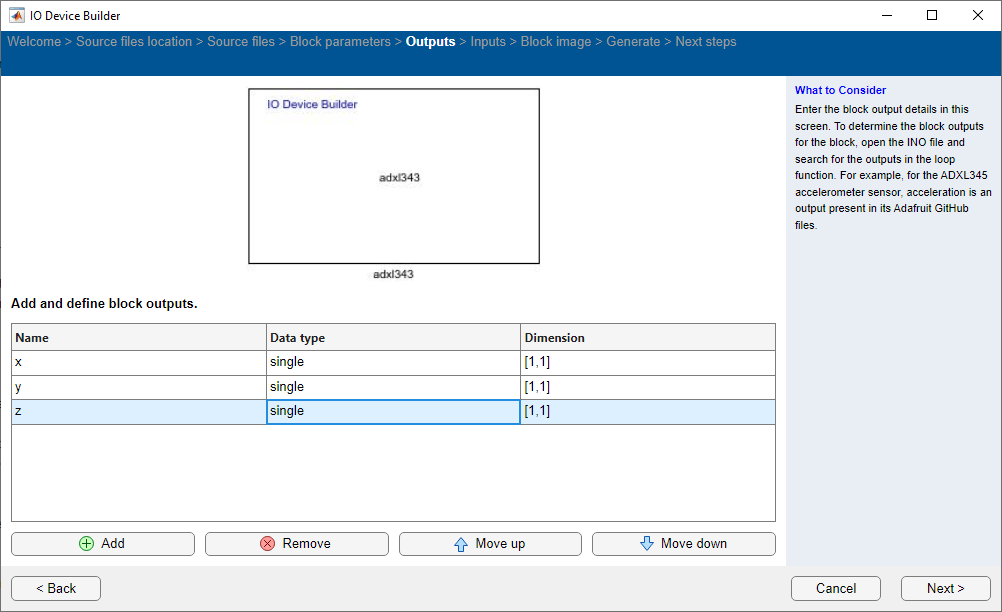Open the data type cell for z
Screen dimensions: 1002x612
pyautogui.click(x=393, y=411)
